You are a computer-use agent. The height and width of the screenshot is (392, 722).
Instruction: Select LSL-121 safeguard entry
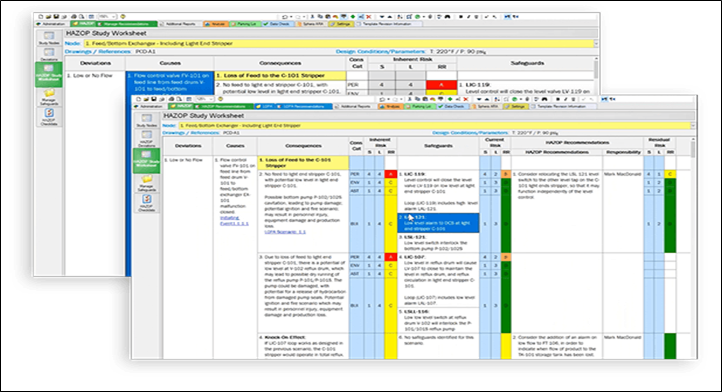437,242
